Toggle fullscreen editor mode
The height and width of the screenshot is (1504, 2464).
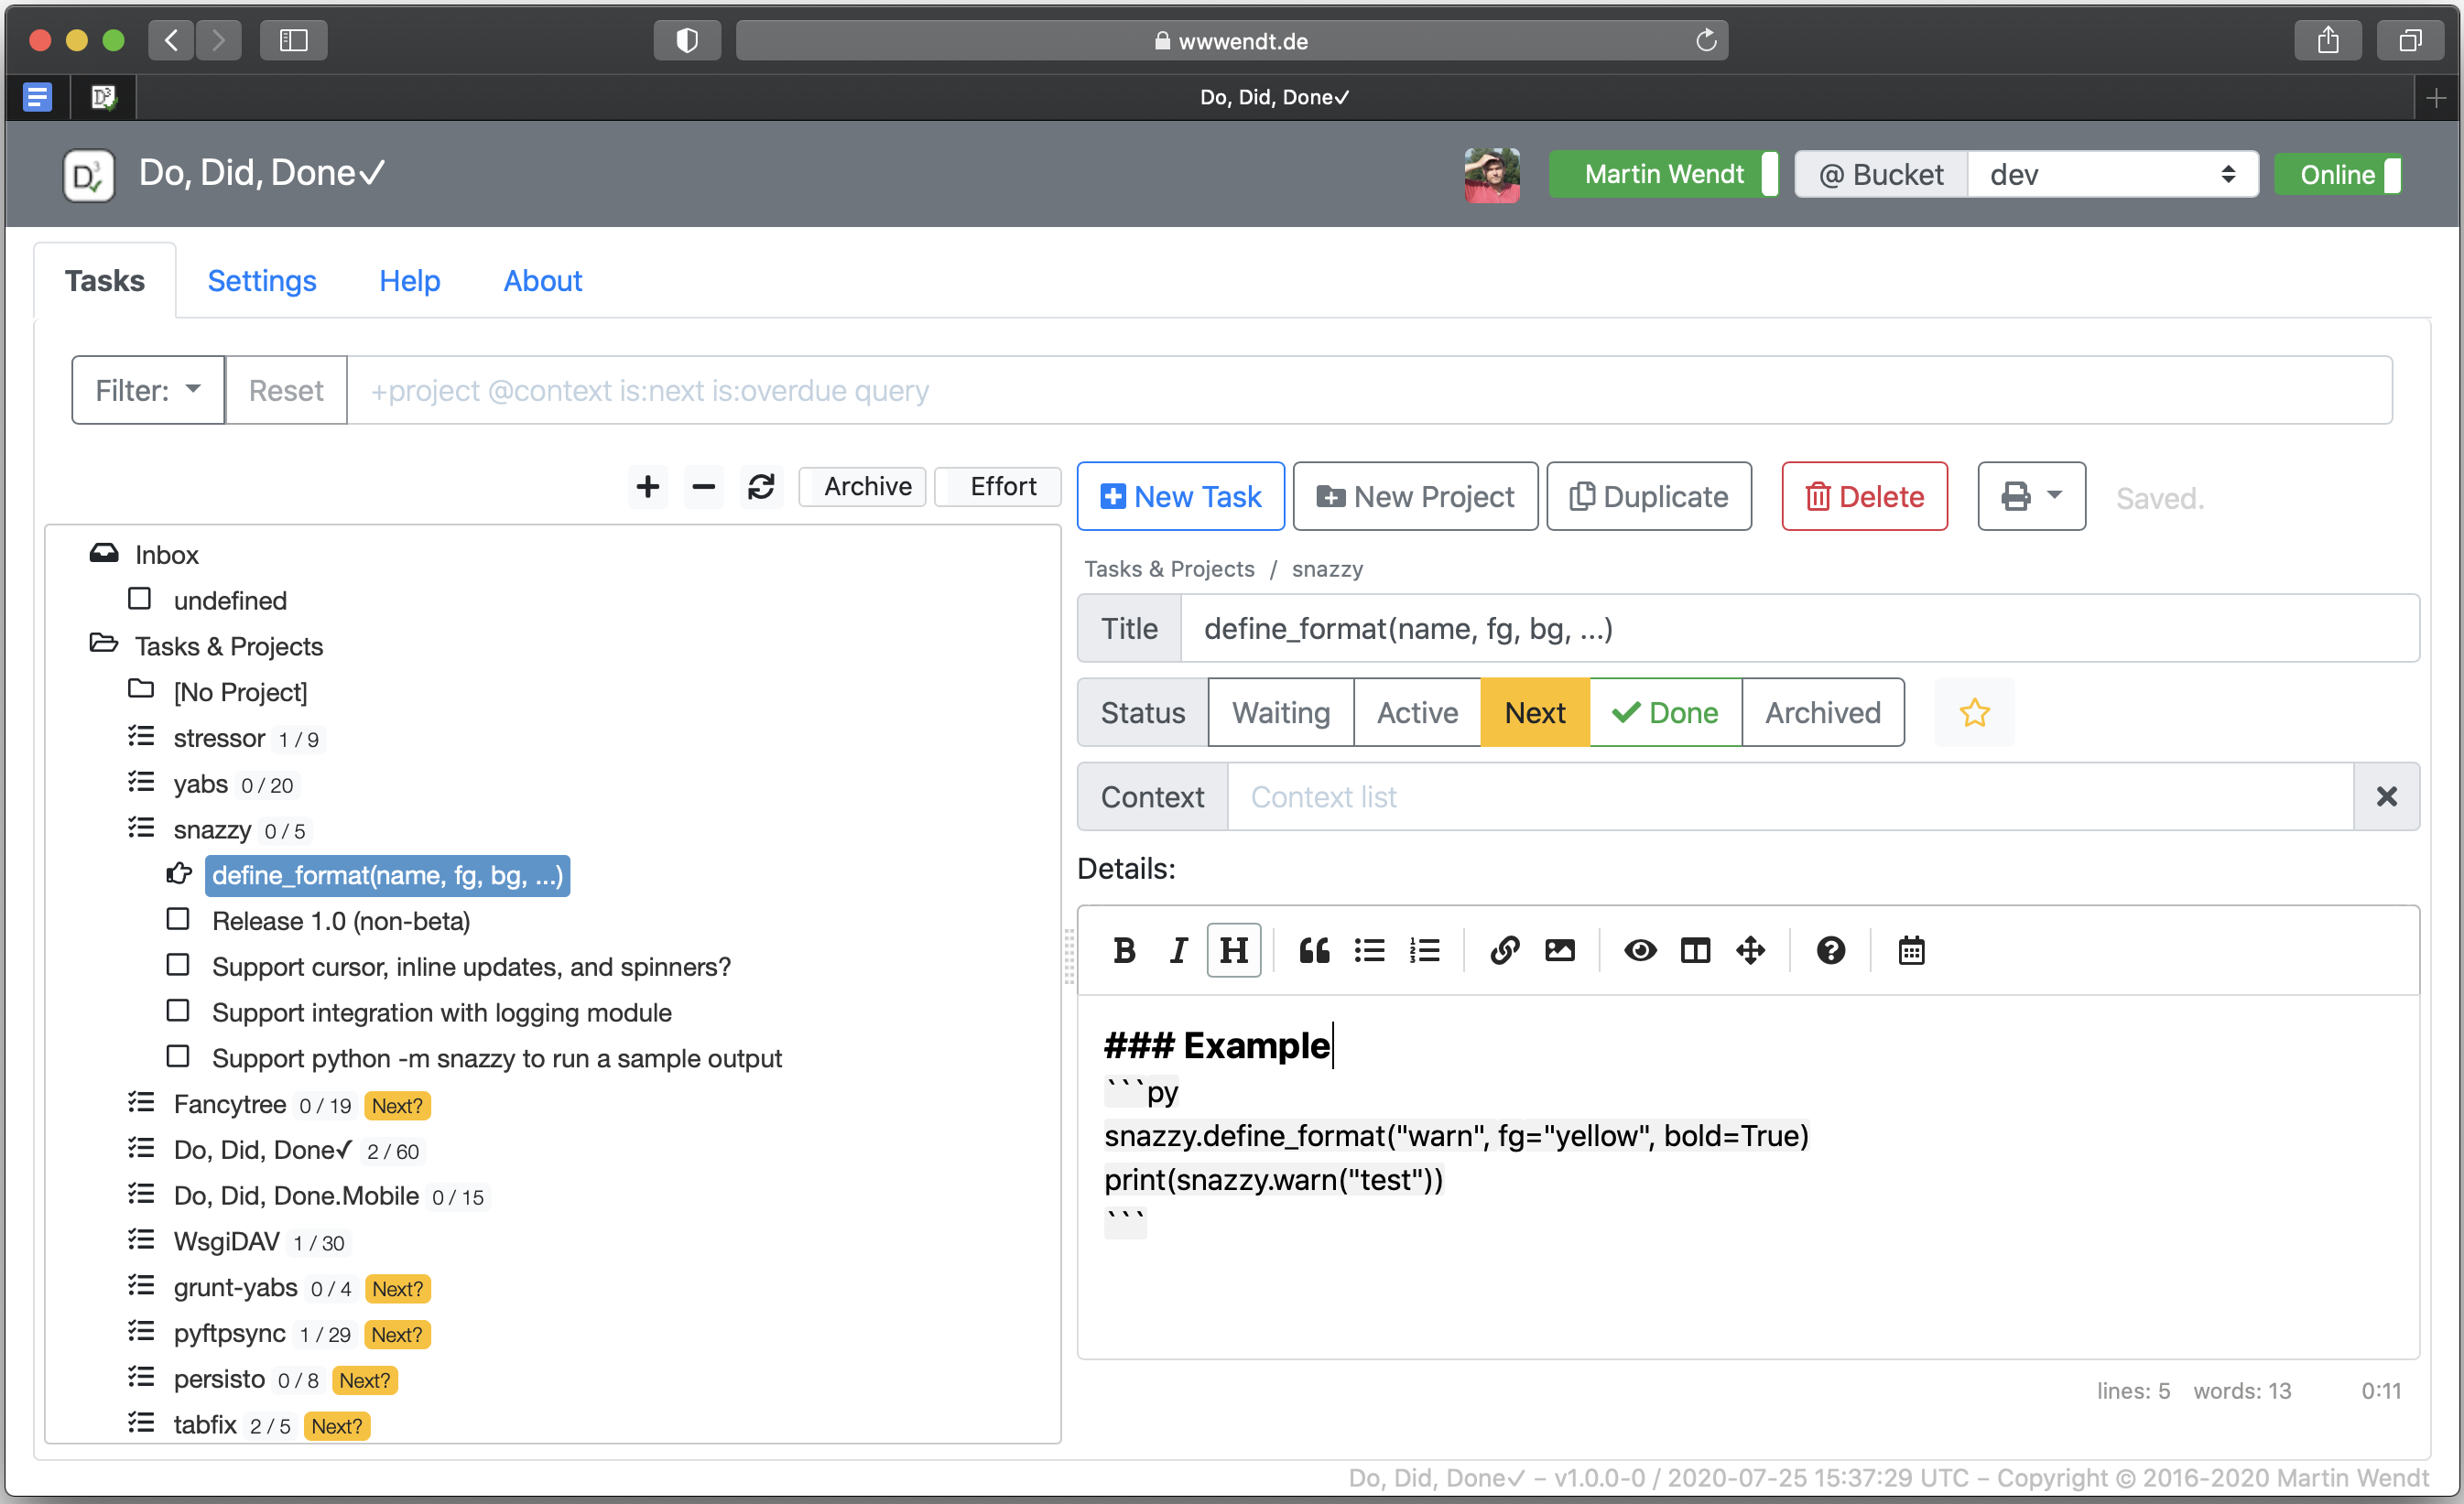(x=1750, y=950)
